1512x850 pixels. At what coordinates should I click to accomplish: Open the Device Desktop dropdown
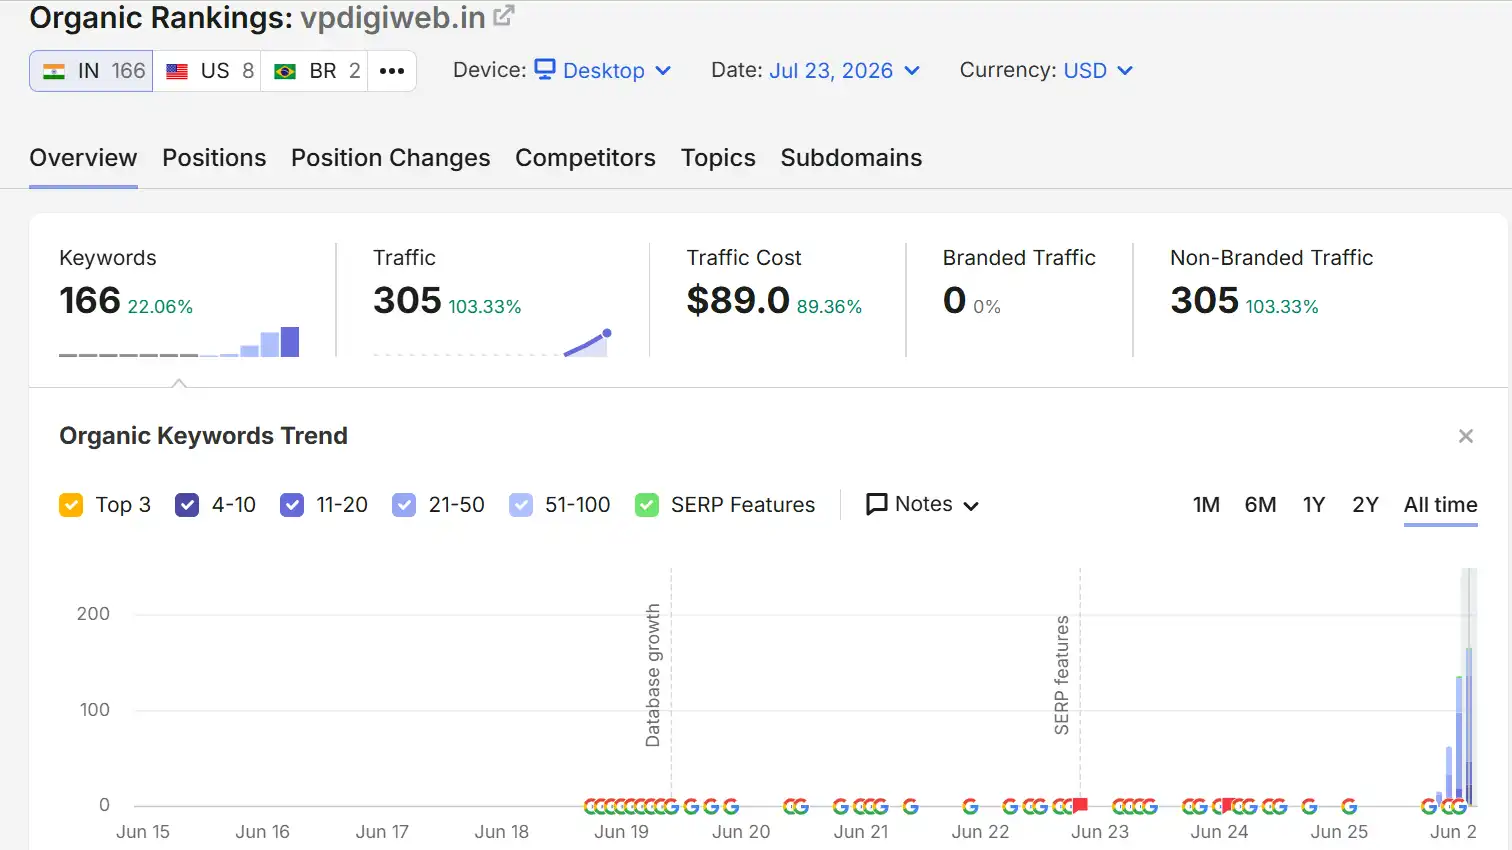point(603,70)
